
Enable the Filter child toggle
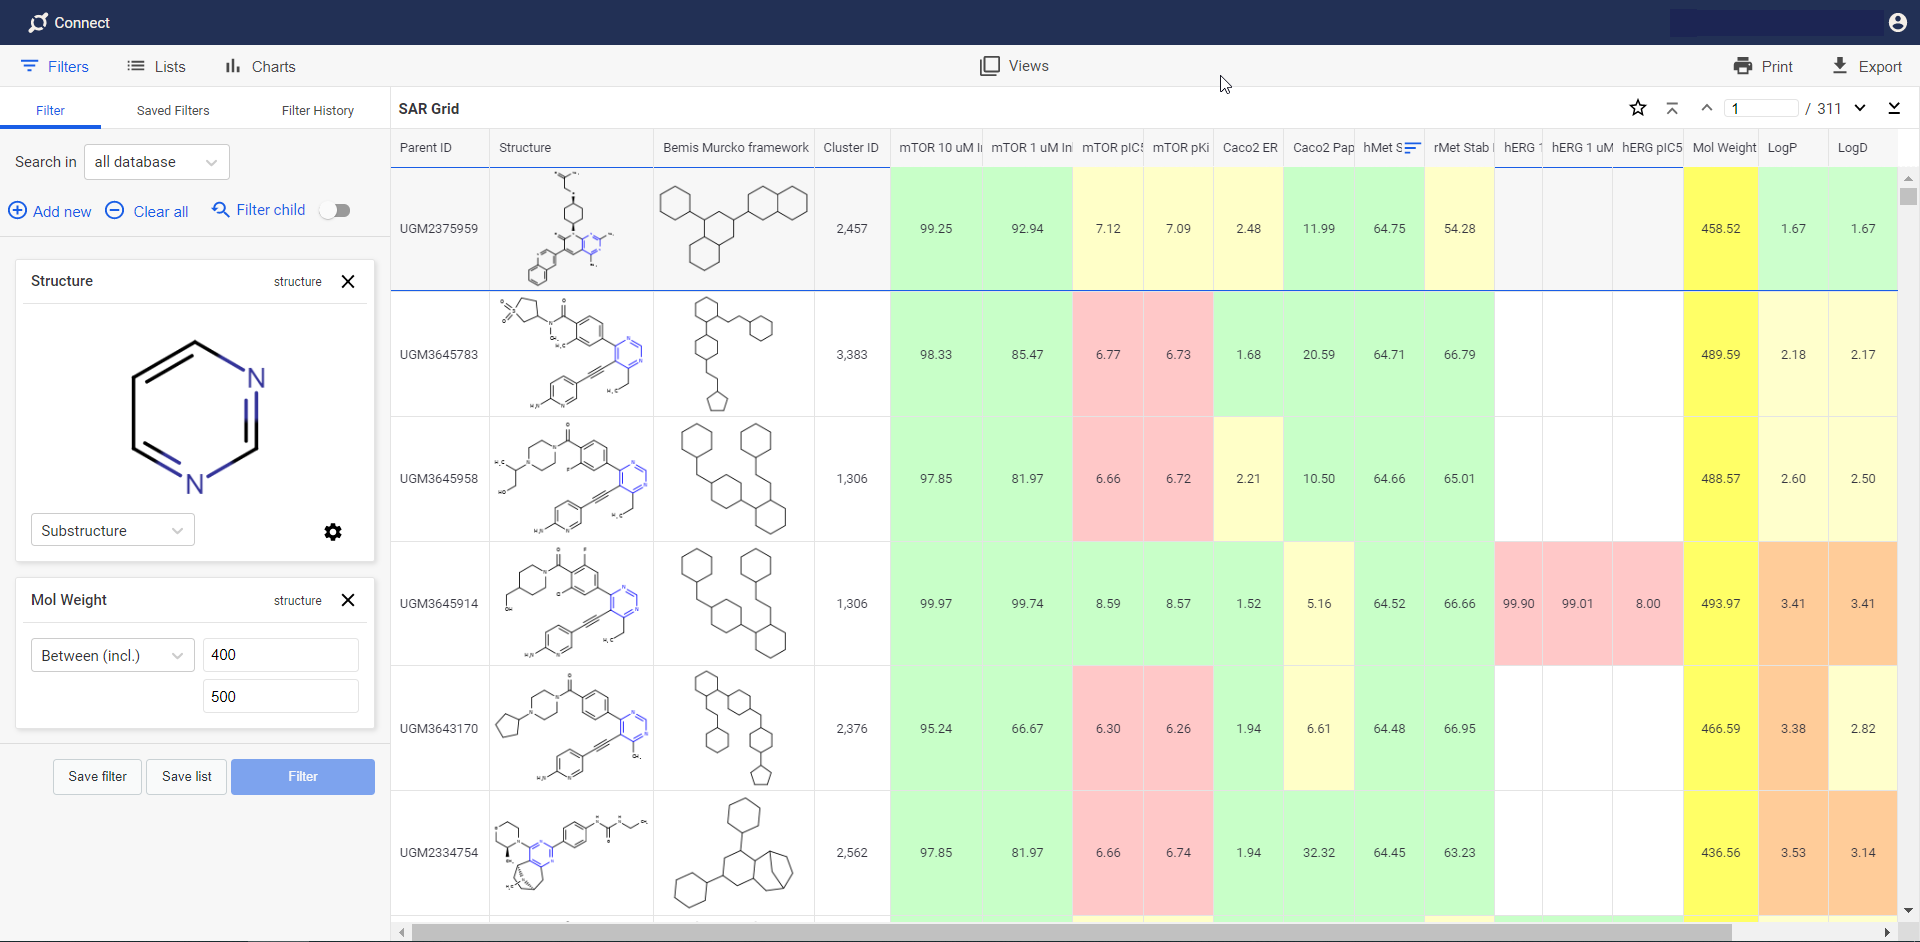(x=335, y=210)
